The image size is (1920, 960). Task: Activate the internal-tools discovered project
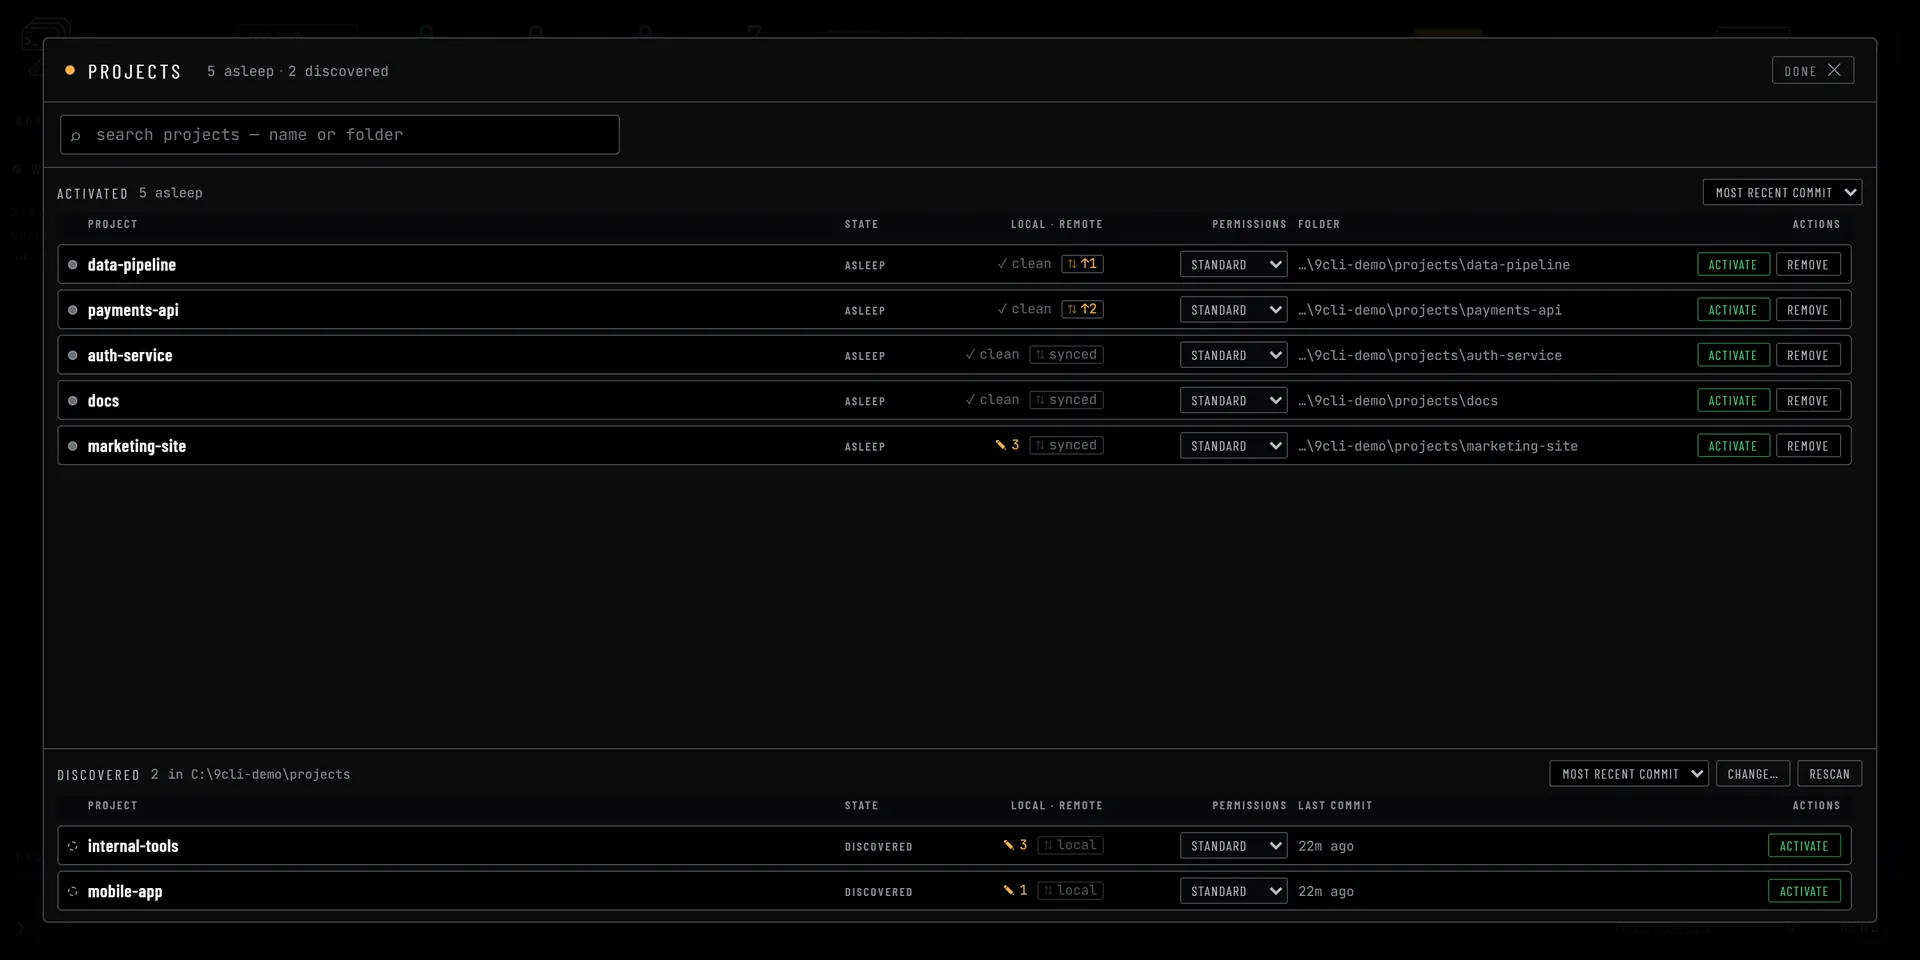point(1804,846)
